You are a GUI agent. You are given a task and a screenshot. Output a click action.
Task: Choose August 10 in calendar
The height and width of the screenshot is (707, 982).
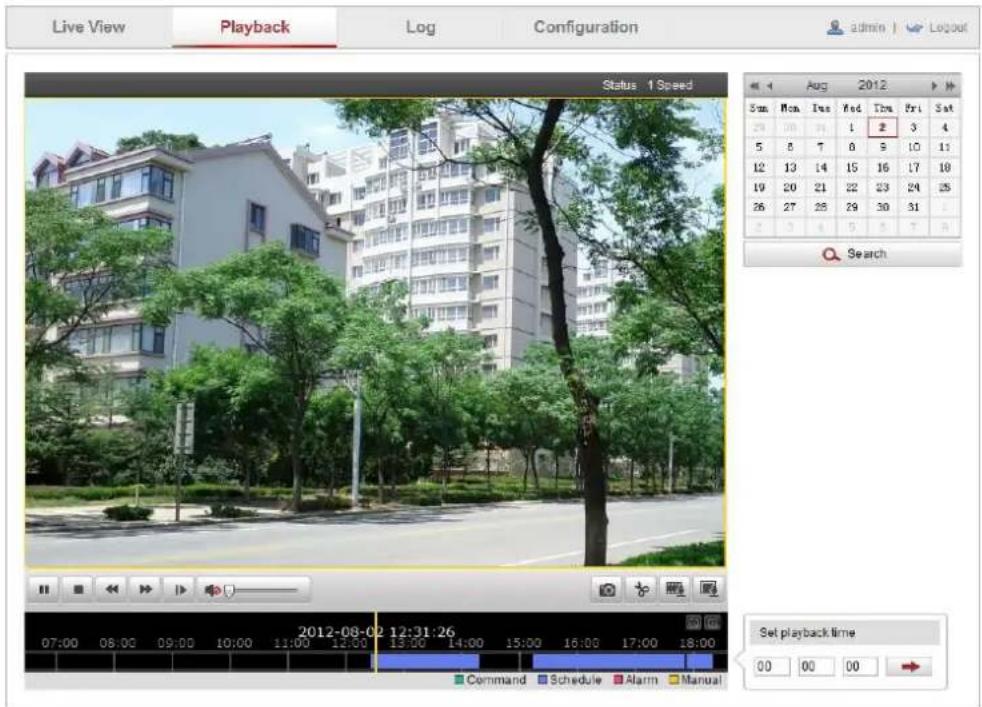pyautogui.click(x=913, y=147)
